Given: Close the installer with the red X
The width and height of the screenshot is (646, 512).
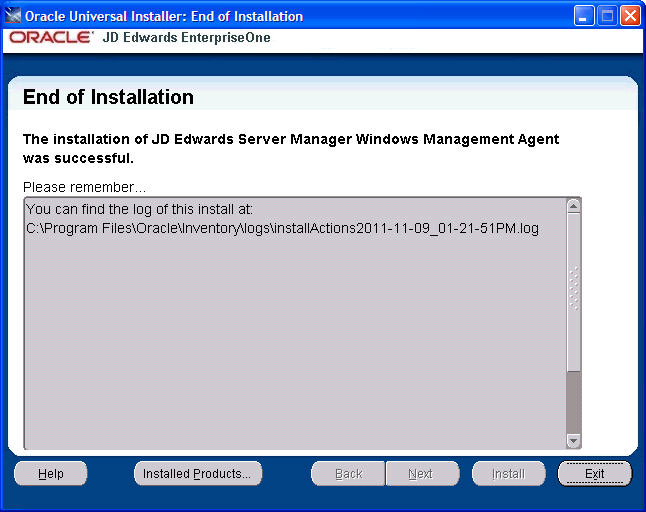Looking at the screenshot, I should [x=630, y=16].
